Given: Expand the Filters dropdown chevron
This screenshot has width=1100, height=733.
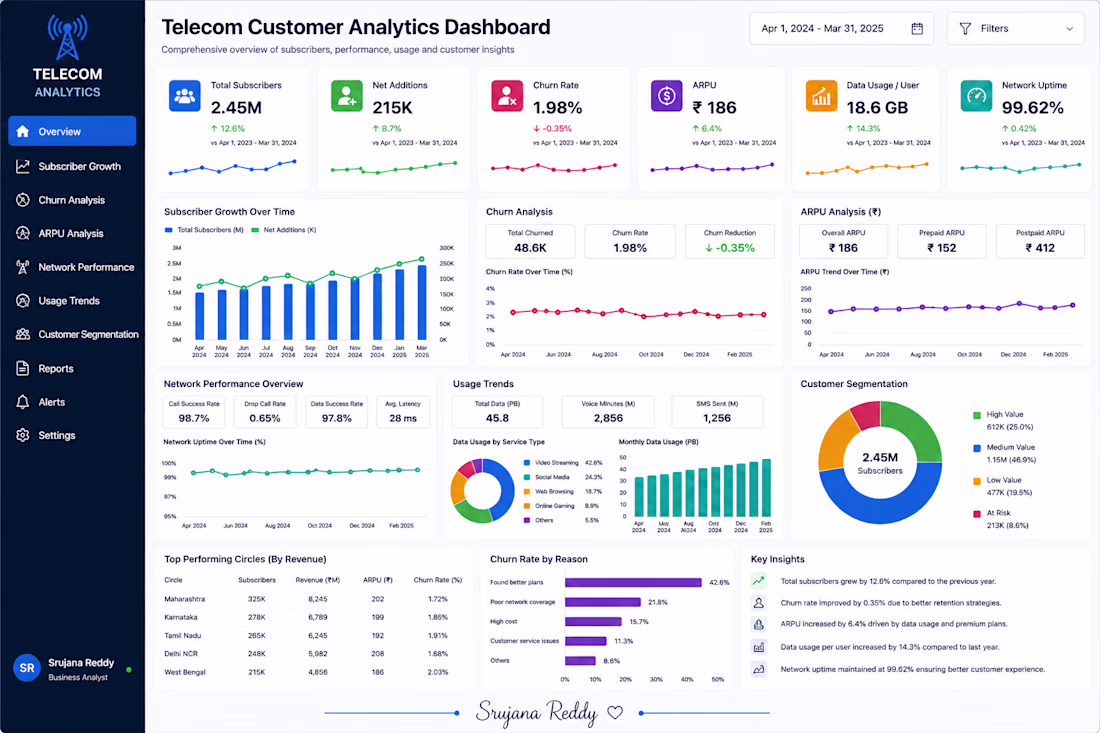Looking at the screenshot, I should [1070, 29].
